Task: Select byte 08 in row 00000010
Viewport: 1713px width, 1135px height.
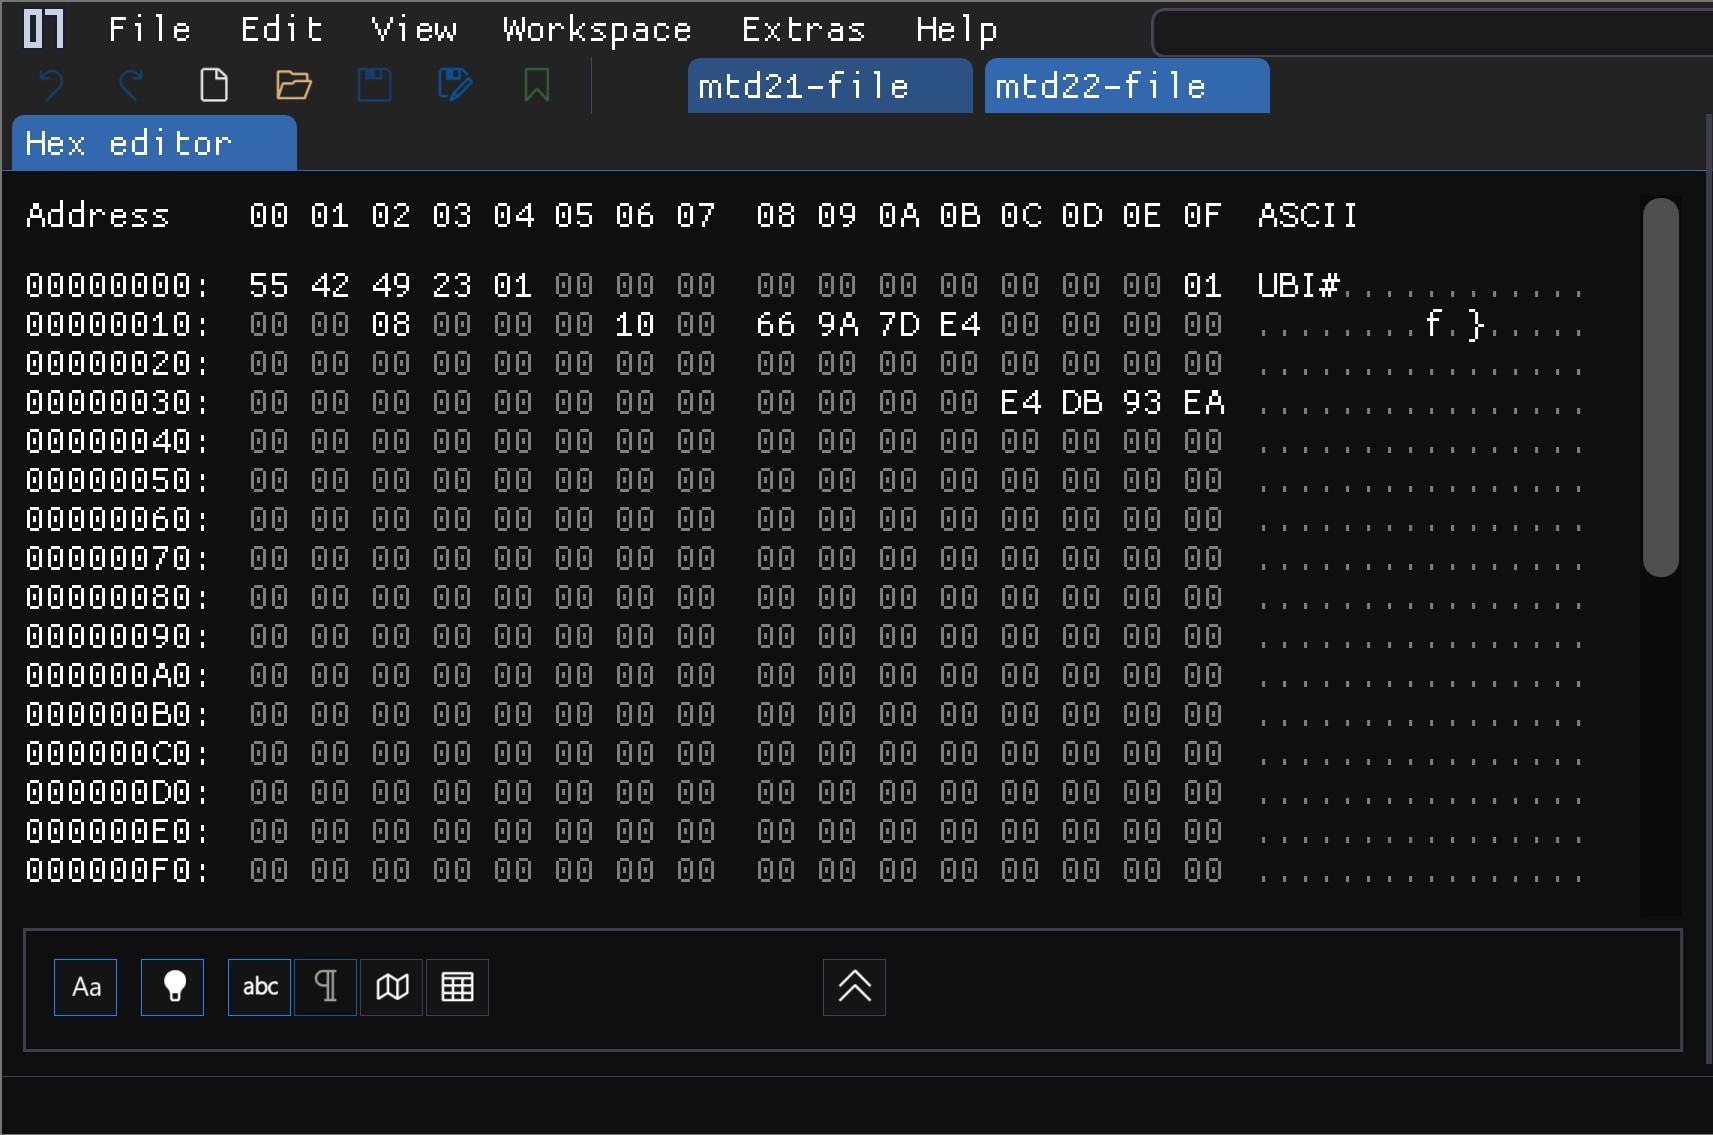Action: click(391, 325)
